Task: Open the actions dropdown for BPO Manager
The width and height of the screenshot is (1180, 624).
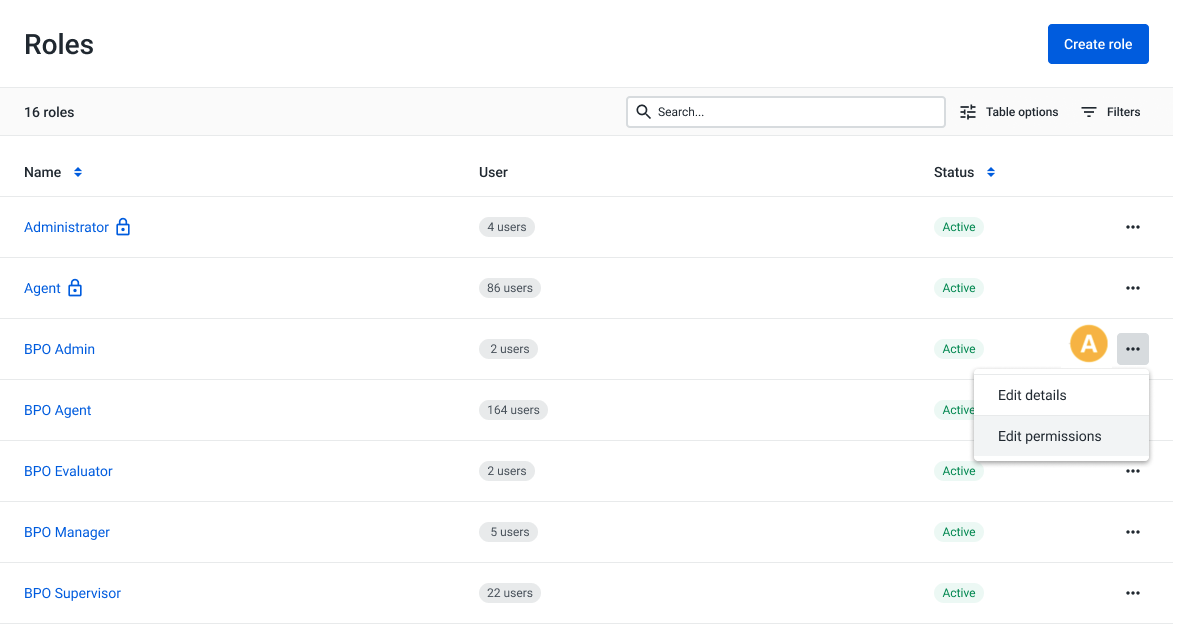Action: point(1132,532)
